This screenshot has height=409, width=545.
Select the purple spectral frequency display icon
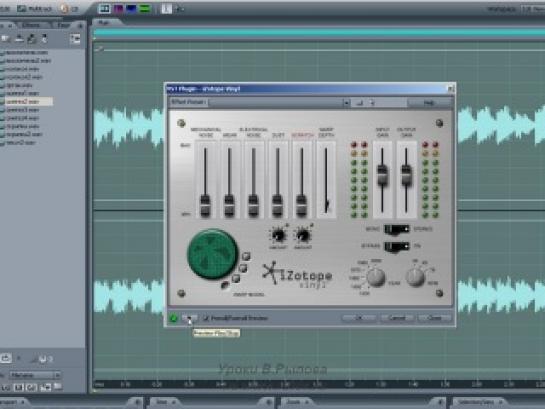[x=118, y=8]
